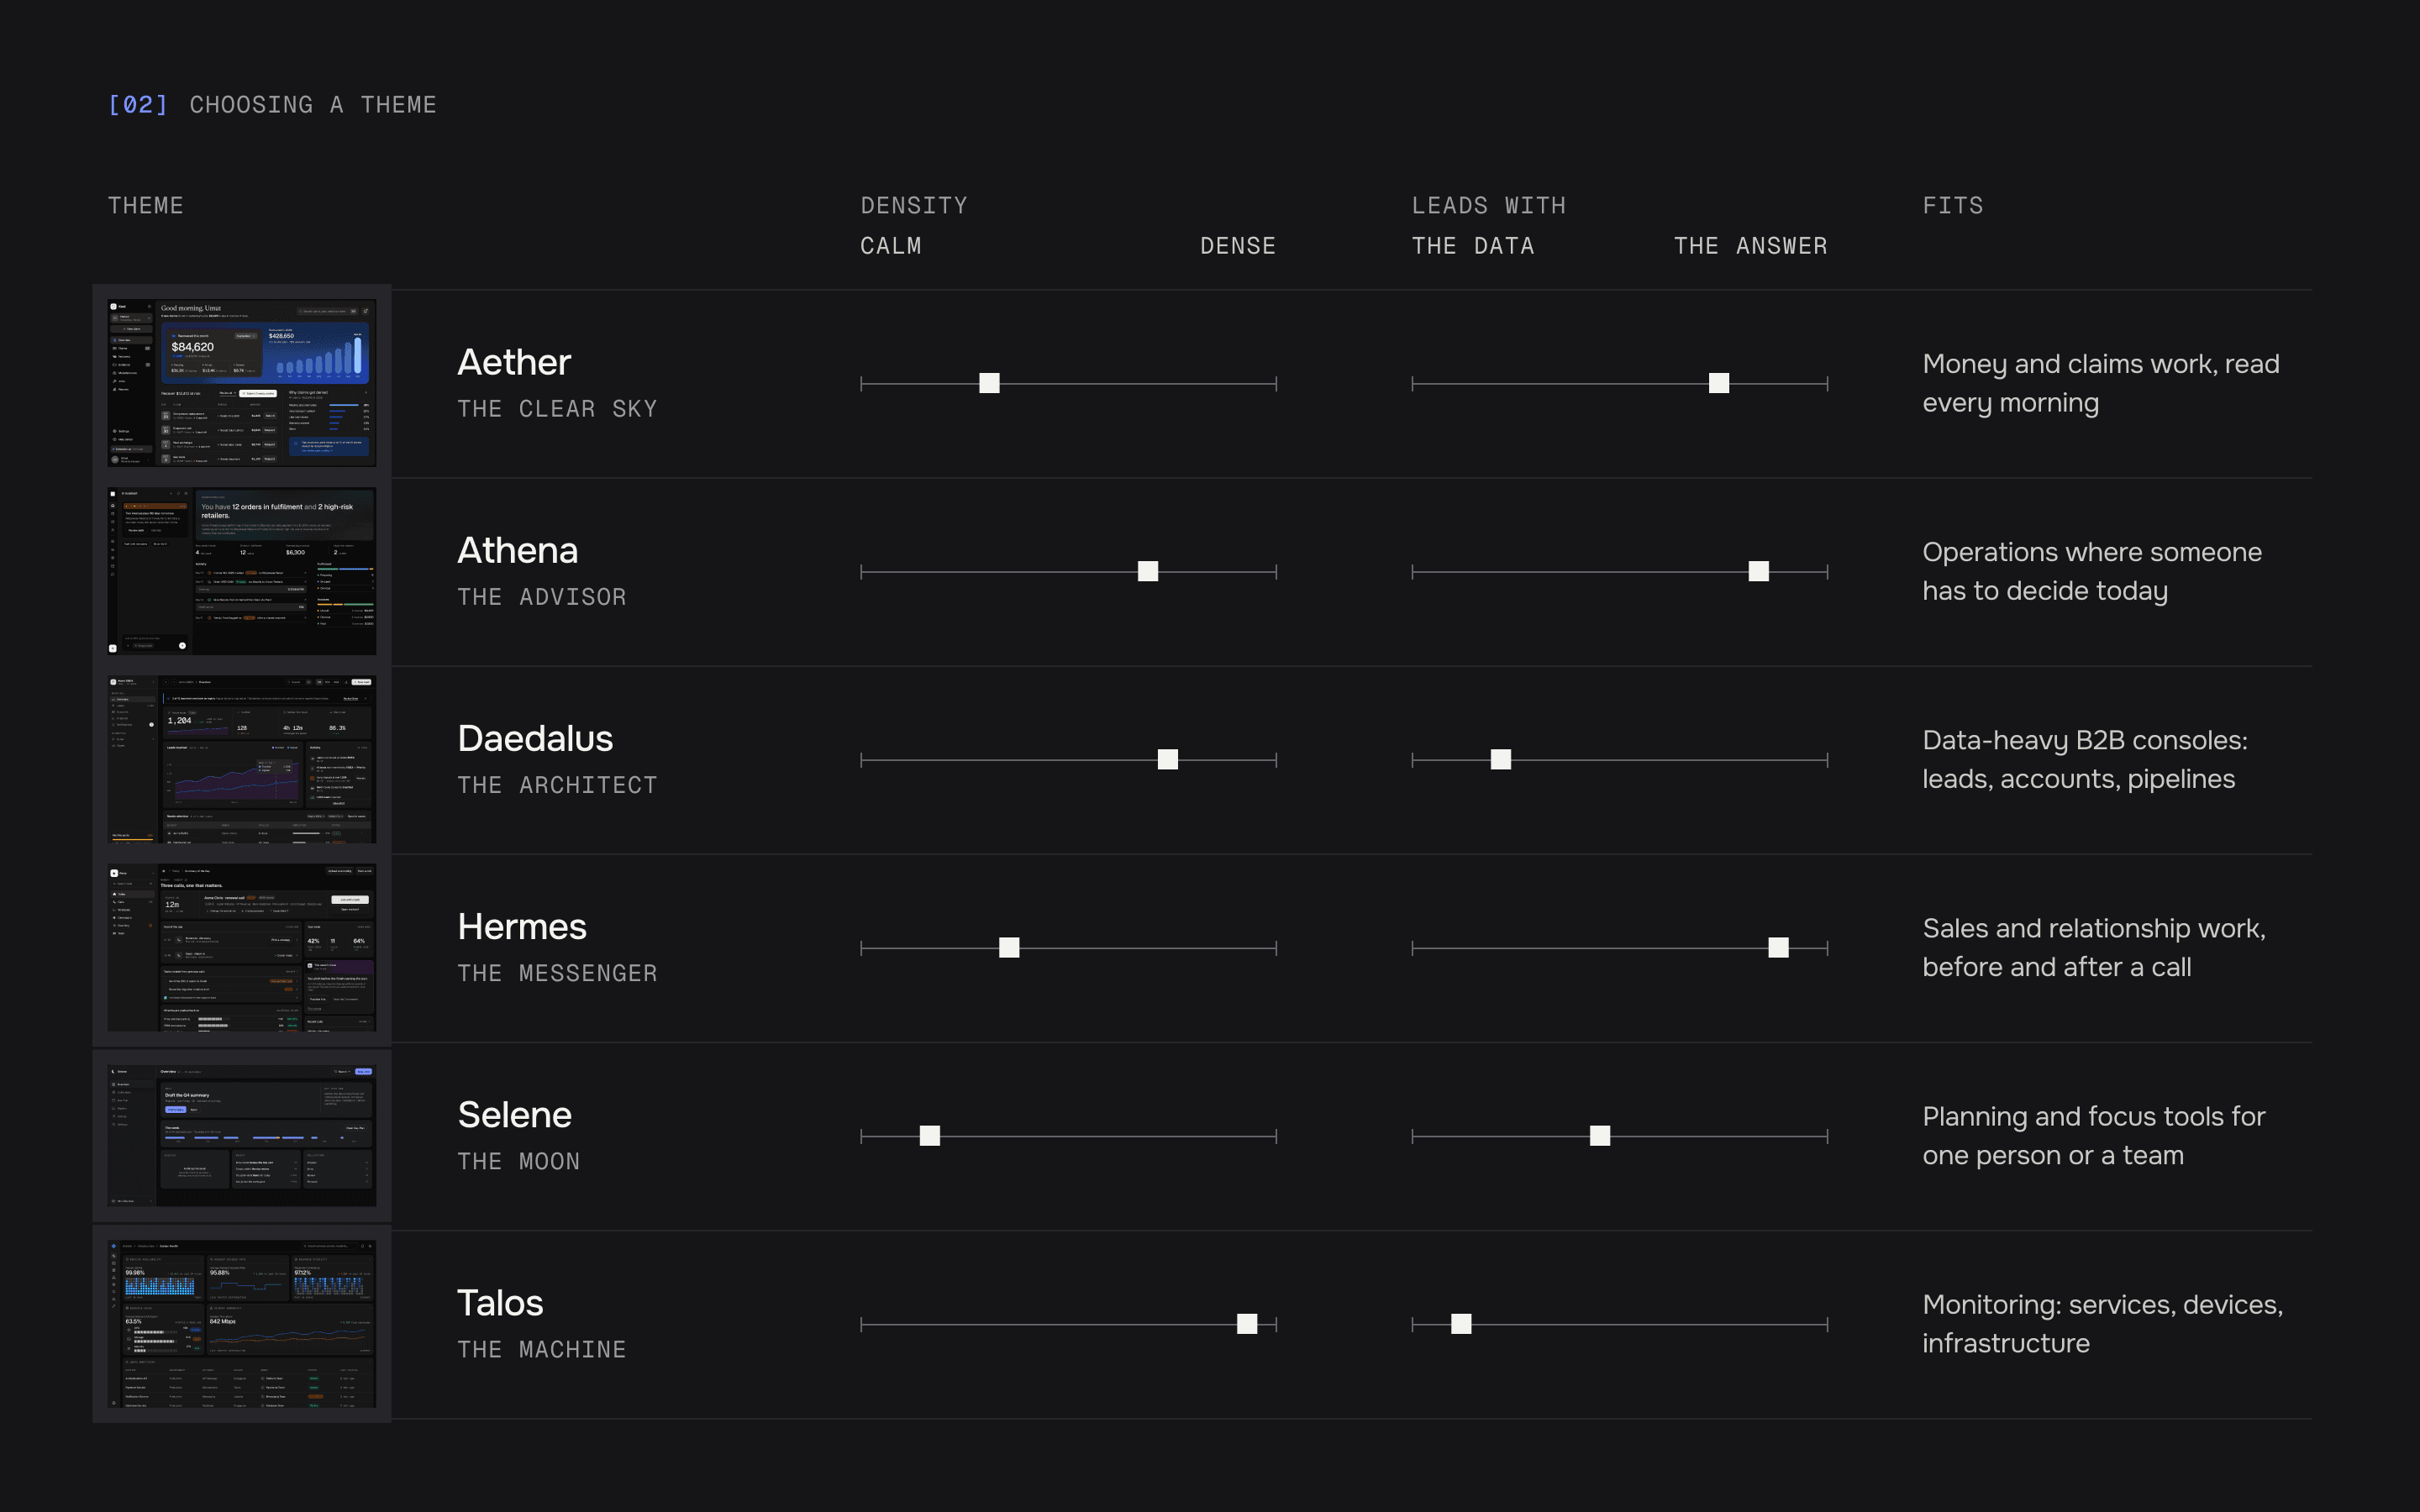The height and width of the screenshot is (1512, 2420).
Task: Select the Daedalus theme name
Action: tap(535, 738)
